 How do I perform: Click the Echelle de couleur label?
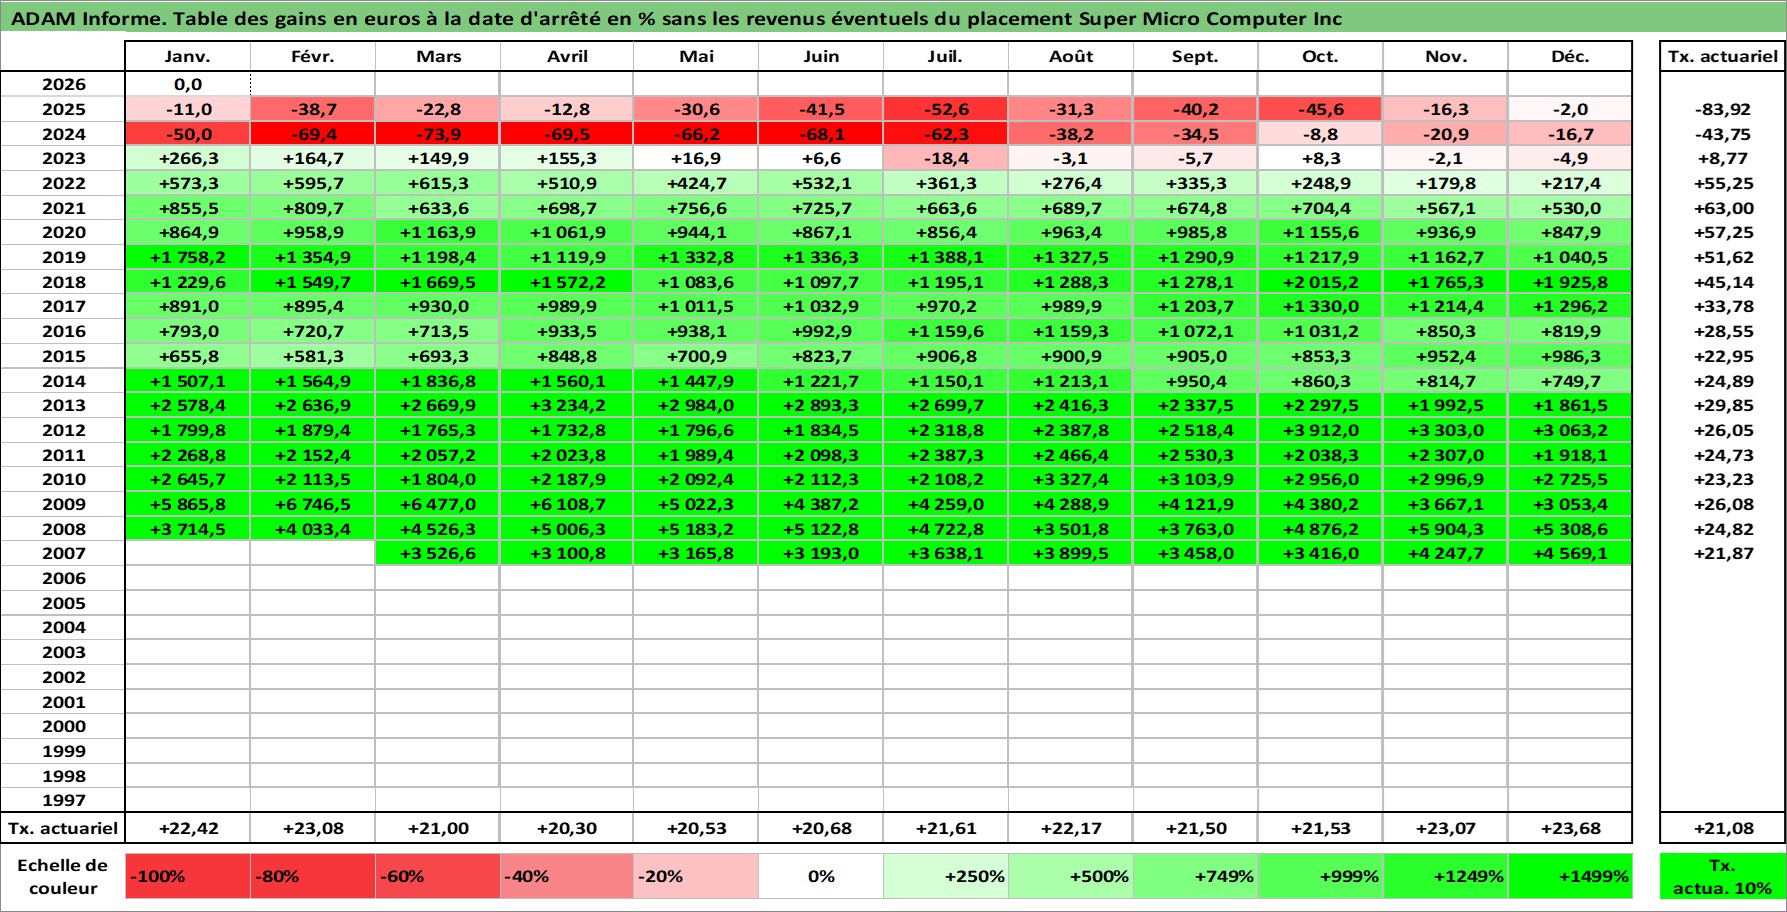(63, 877)
